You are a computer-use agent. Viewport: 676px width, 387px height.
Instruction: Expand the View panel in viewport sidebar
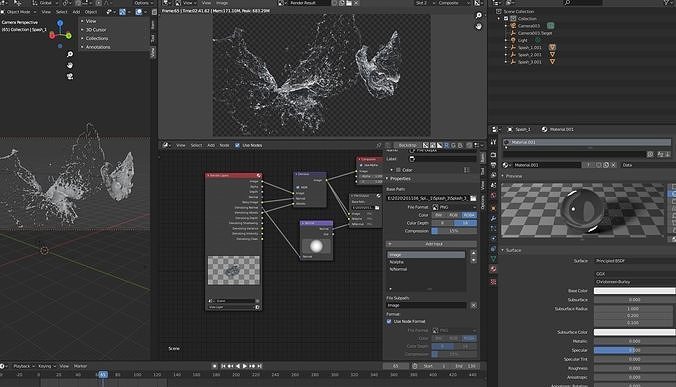[91, 21]
